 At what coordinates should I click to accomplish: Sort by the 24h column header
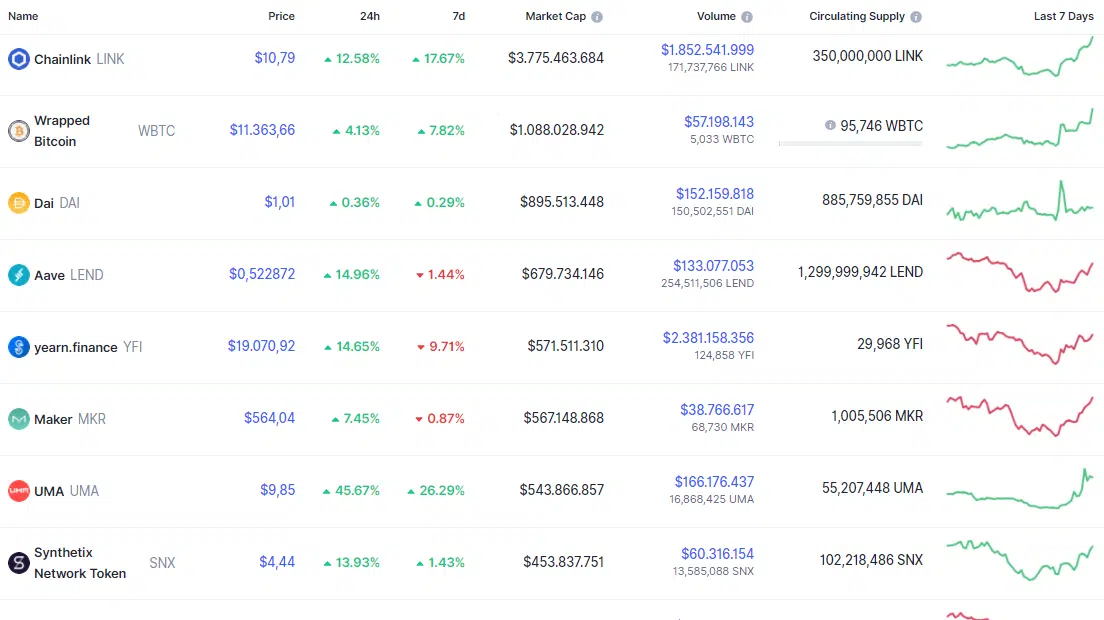click(370, 16)
